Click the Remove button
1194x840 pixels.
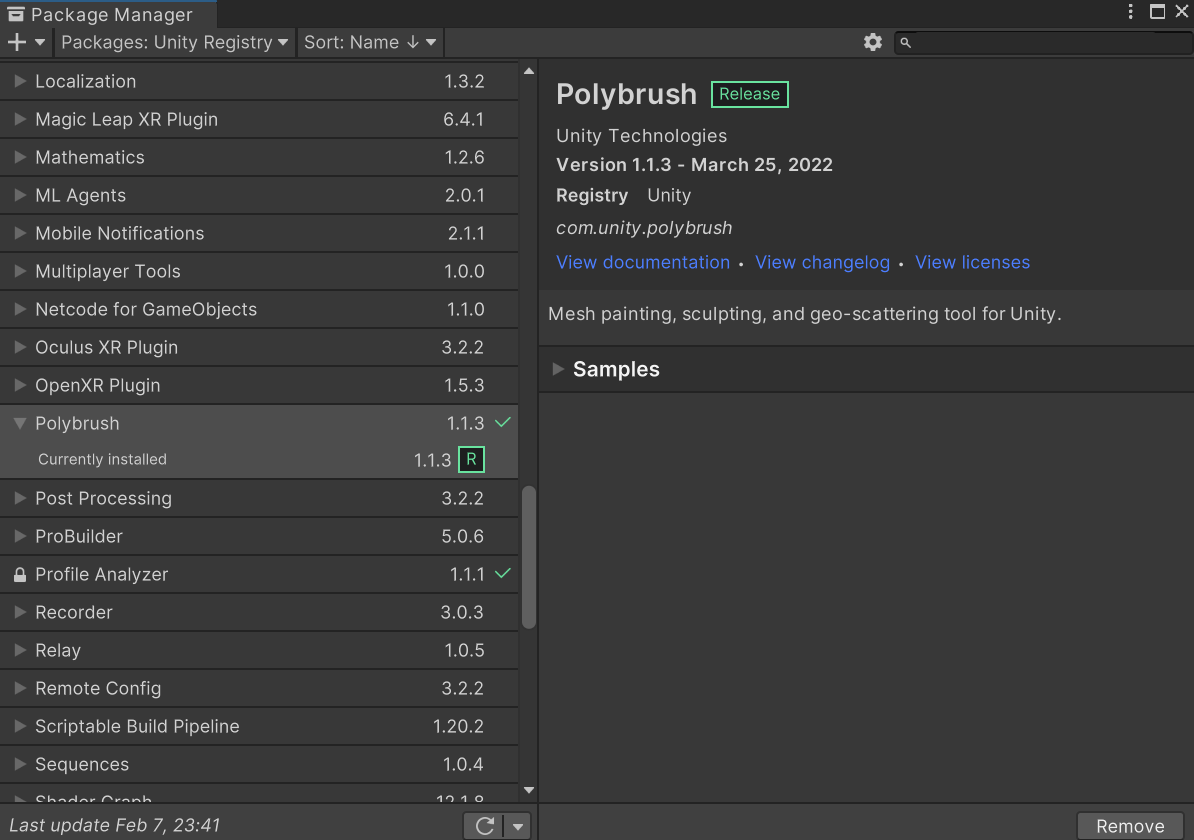point(1130,826)
